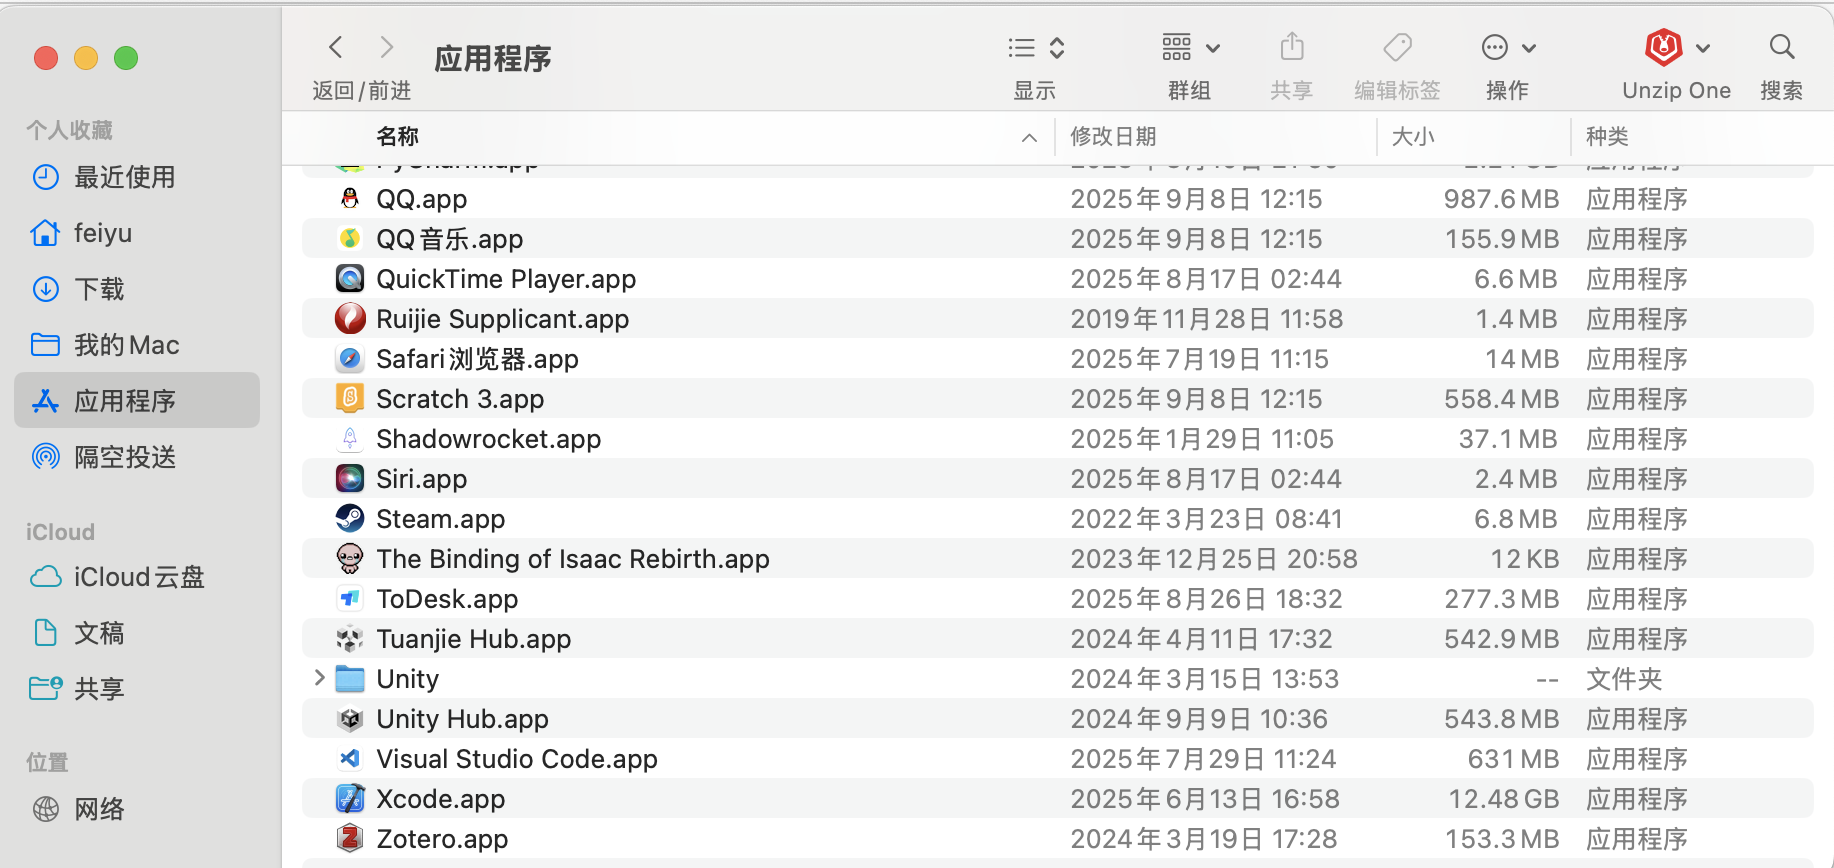1834x868 pixels.
Task: Click the Zotero app icon
Action: 349,838
